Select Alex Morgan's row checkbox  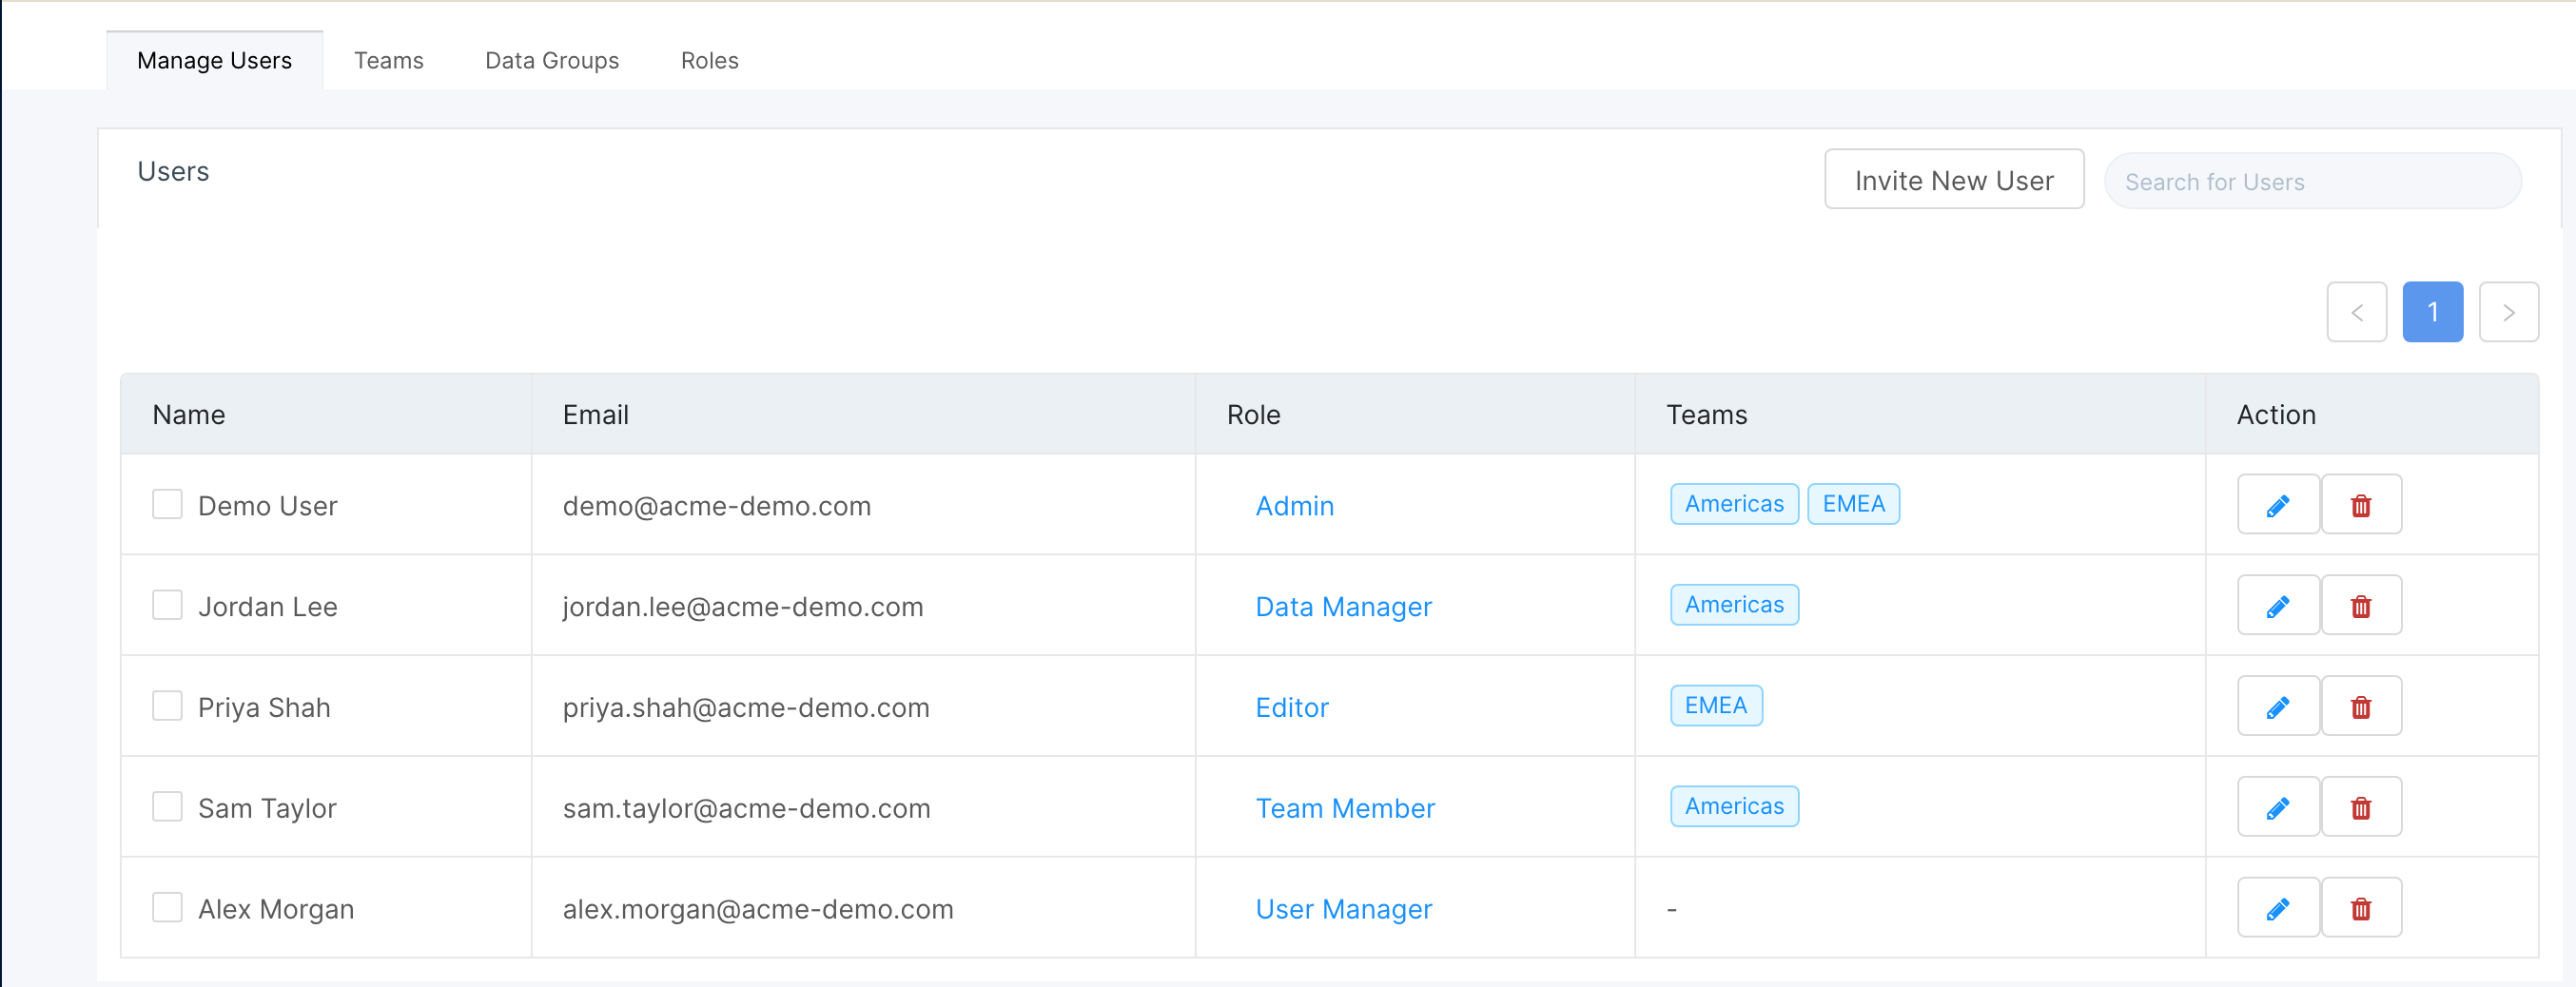click(167, 907)
